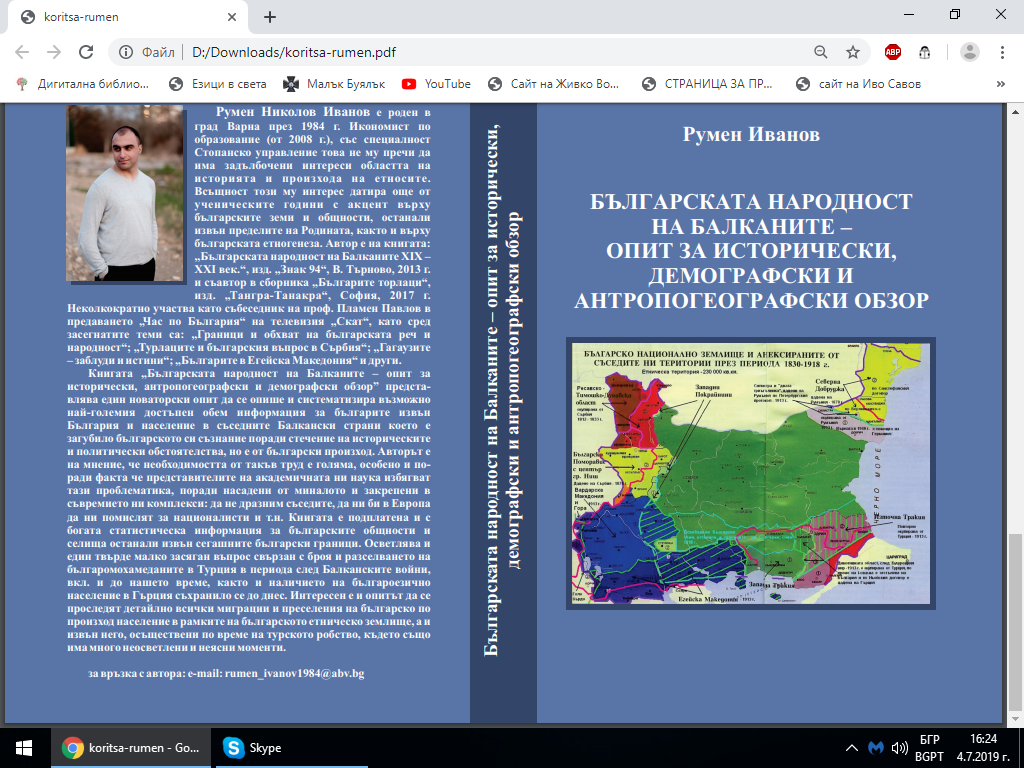1024x768 pixels.
Task: Select the koritsa-rumen tab
Action: 120,17
